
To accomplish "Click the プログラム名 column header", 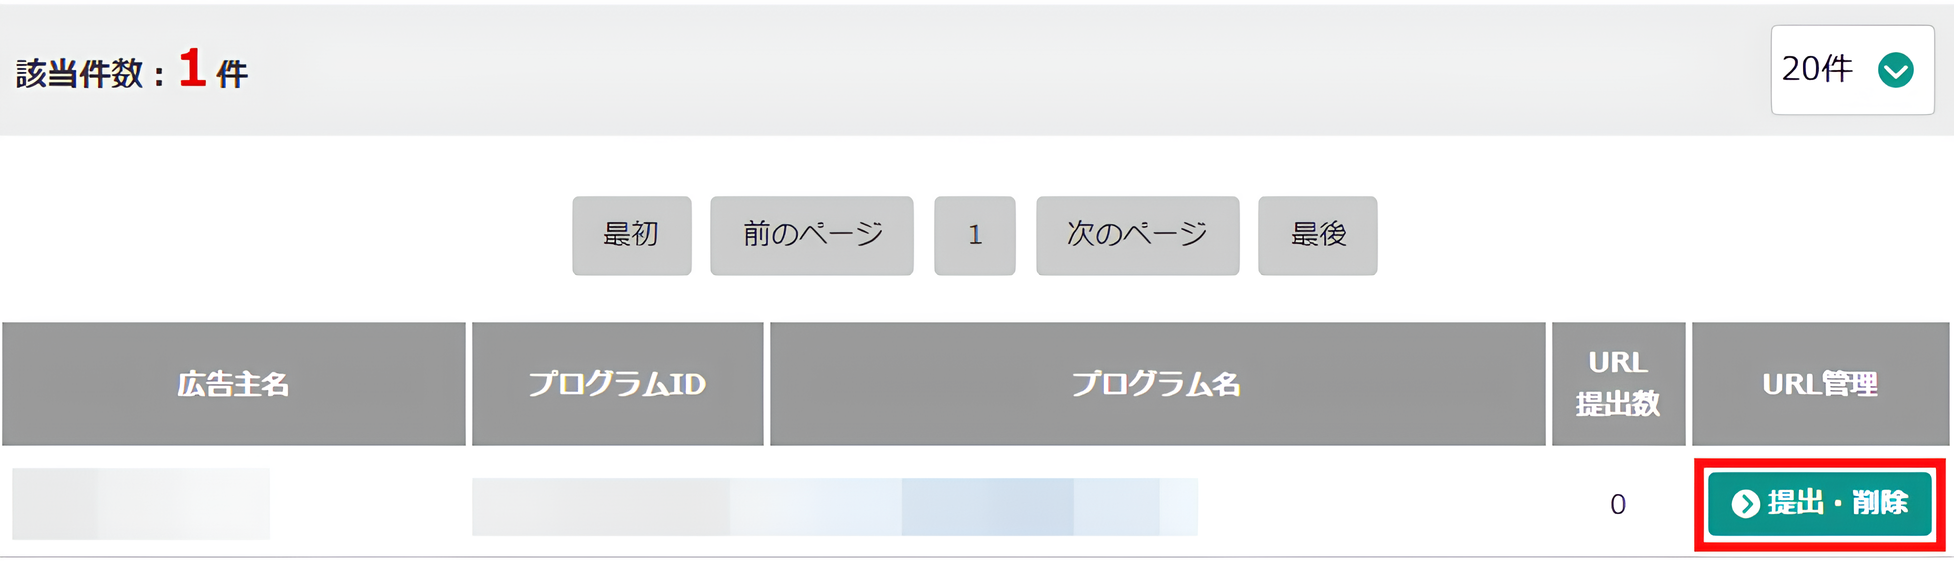I will click(1157, 384).
